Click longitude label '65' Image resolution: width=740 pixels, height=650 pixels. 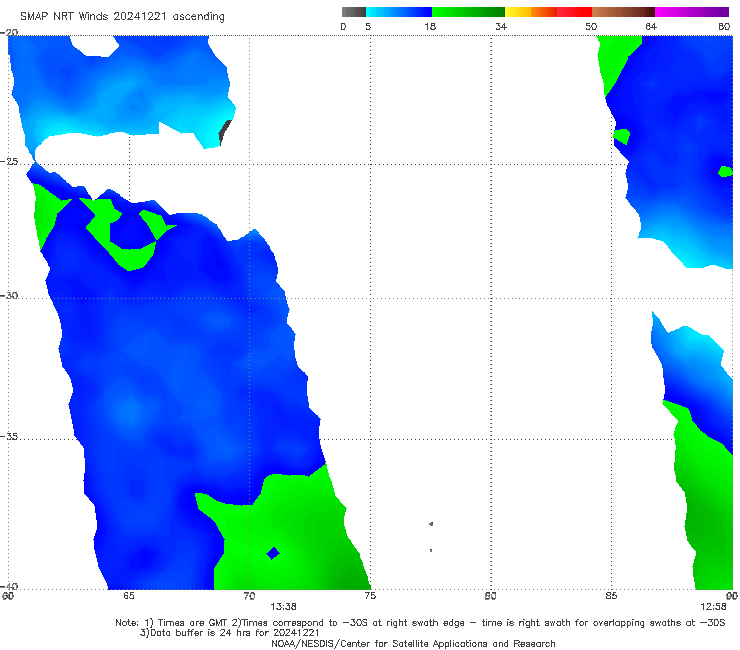tap(129, 596)
